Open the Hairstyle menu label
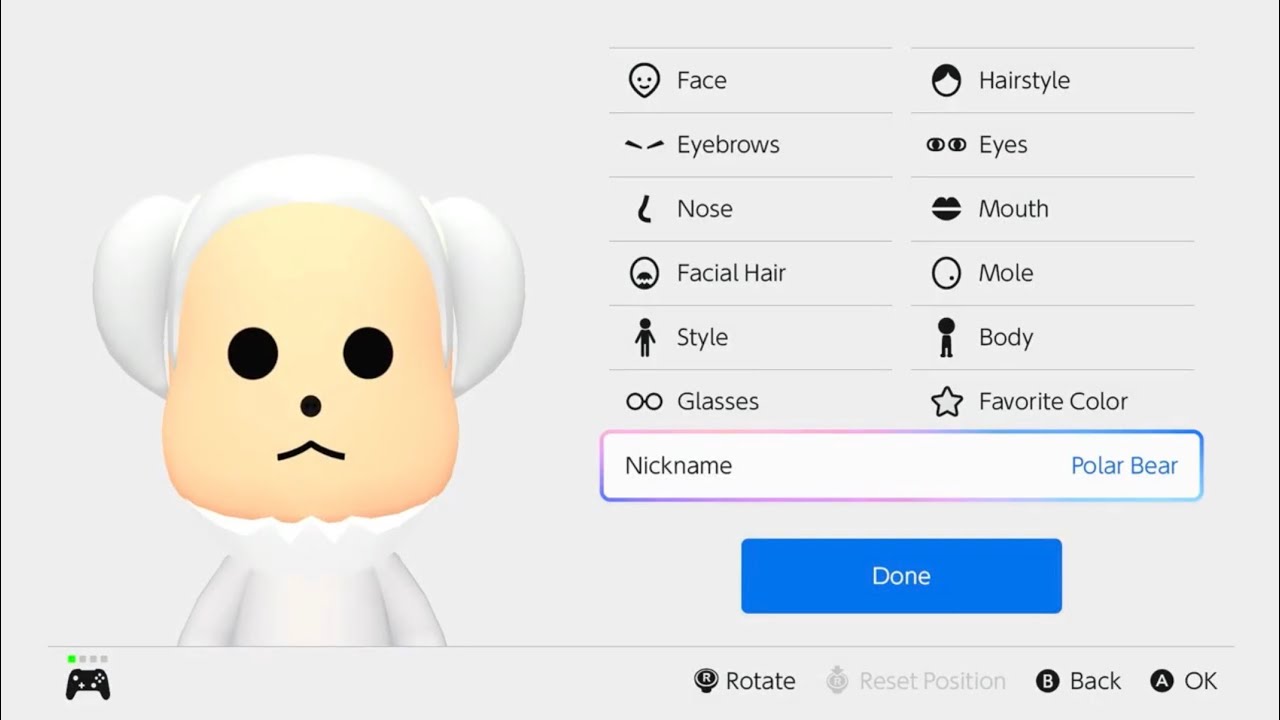This screenshot has height=720, width=1280. pos(1024,81)
